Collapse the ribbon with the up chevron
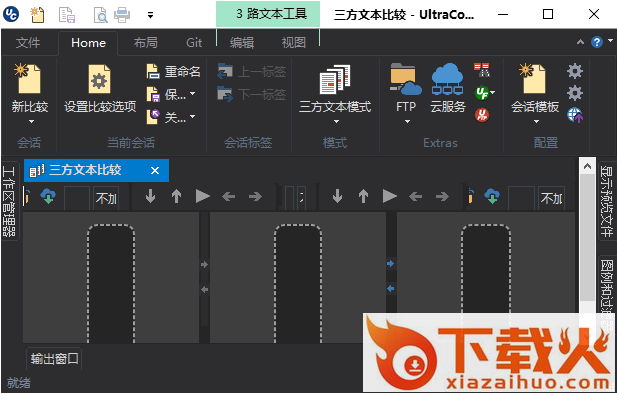The width and height of the screenshot is (617, 394). [580, 42]
